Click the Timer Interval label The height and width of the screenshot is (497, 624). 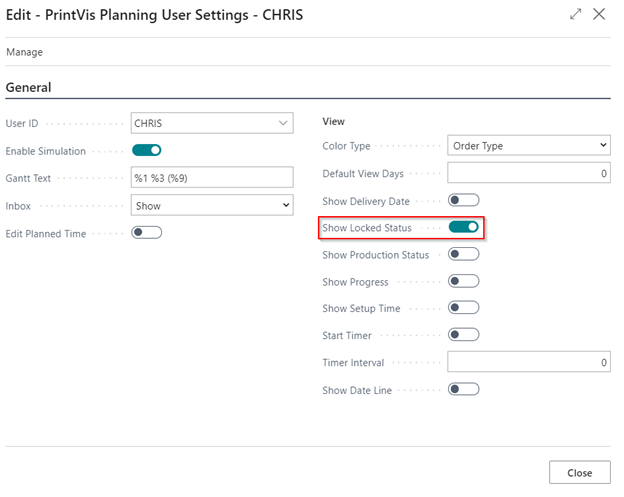(353, 363)
